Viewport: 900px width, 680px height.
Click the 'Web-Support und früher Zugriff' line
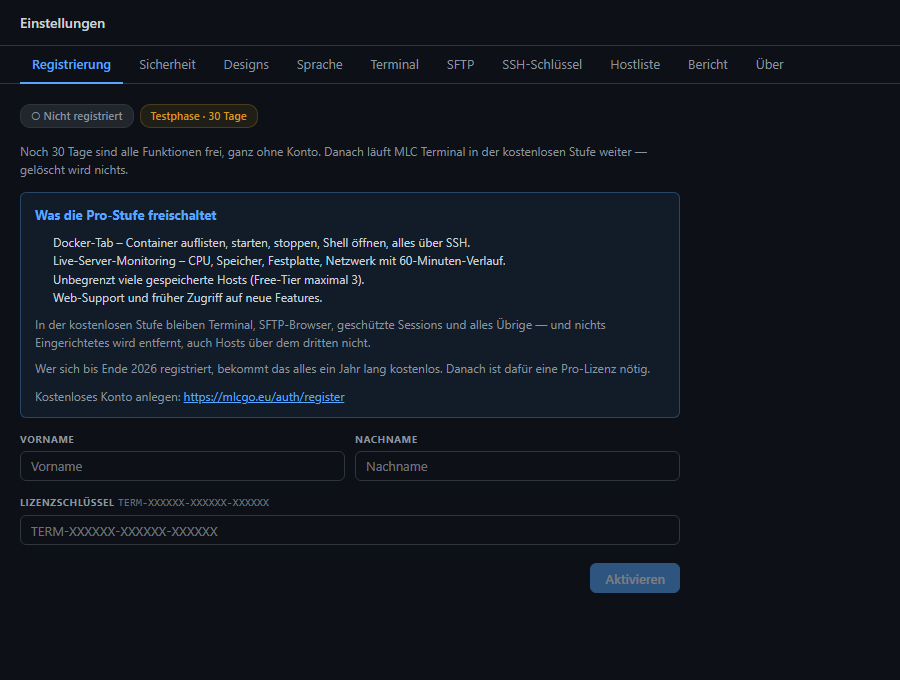click(x=188, y=298)
